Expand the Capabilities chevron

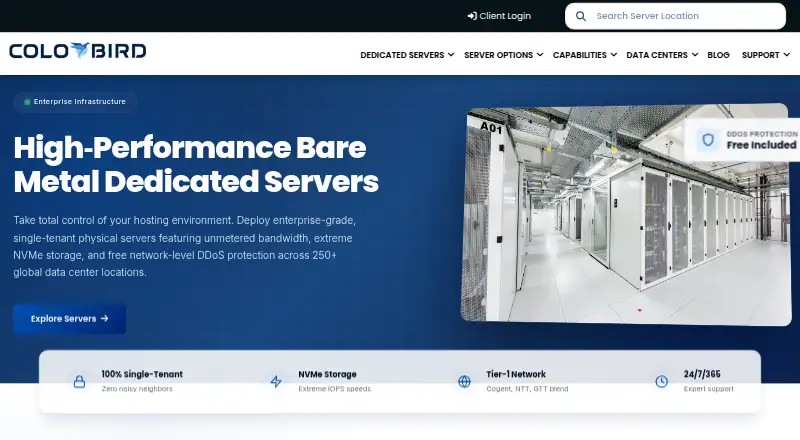coord(614,55)
